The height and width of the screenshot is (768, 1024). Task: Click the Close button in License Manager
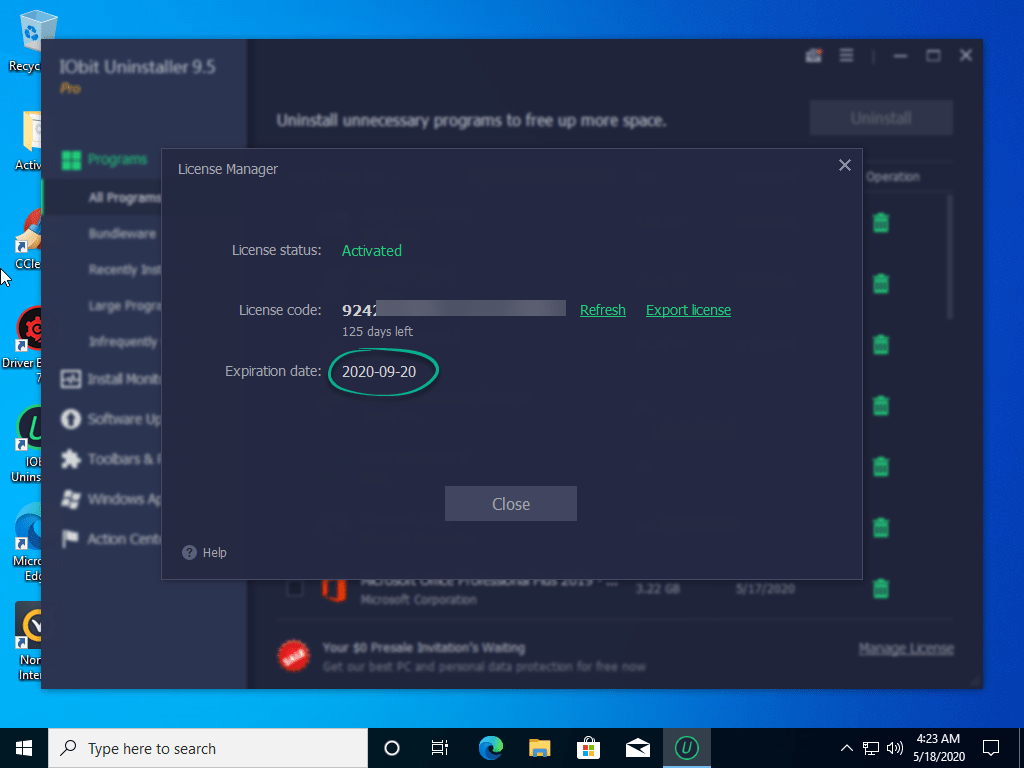point(511,504)
